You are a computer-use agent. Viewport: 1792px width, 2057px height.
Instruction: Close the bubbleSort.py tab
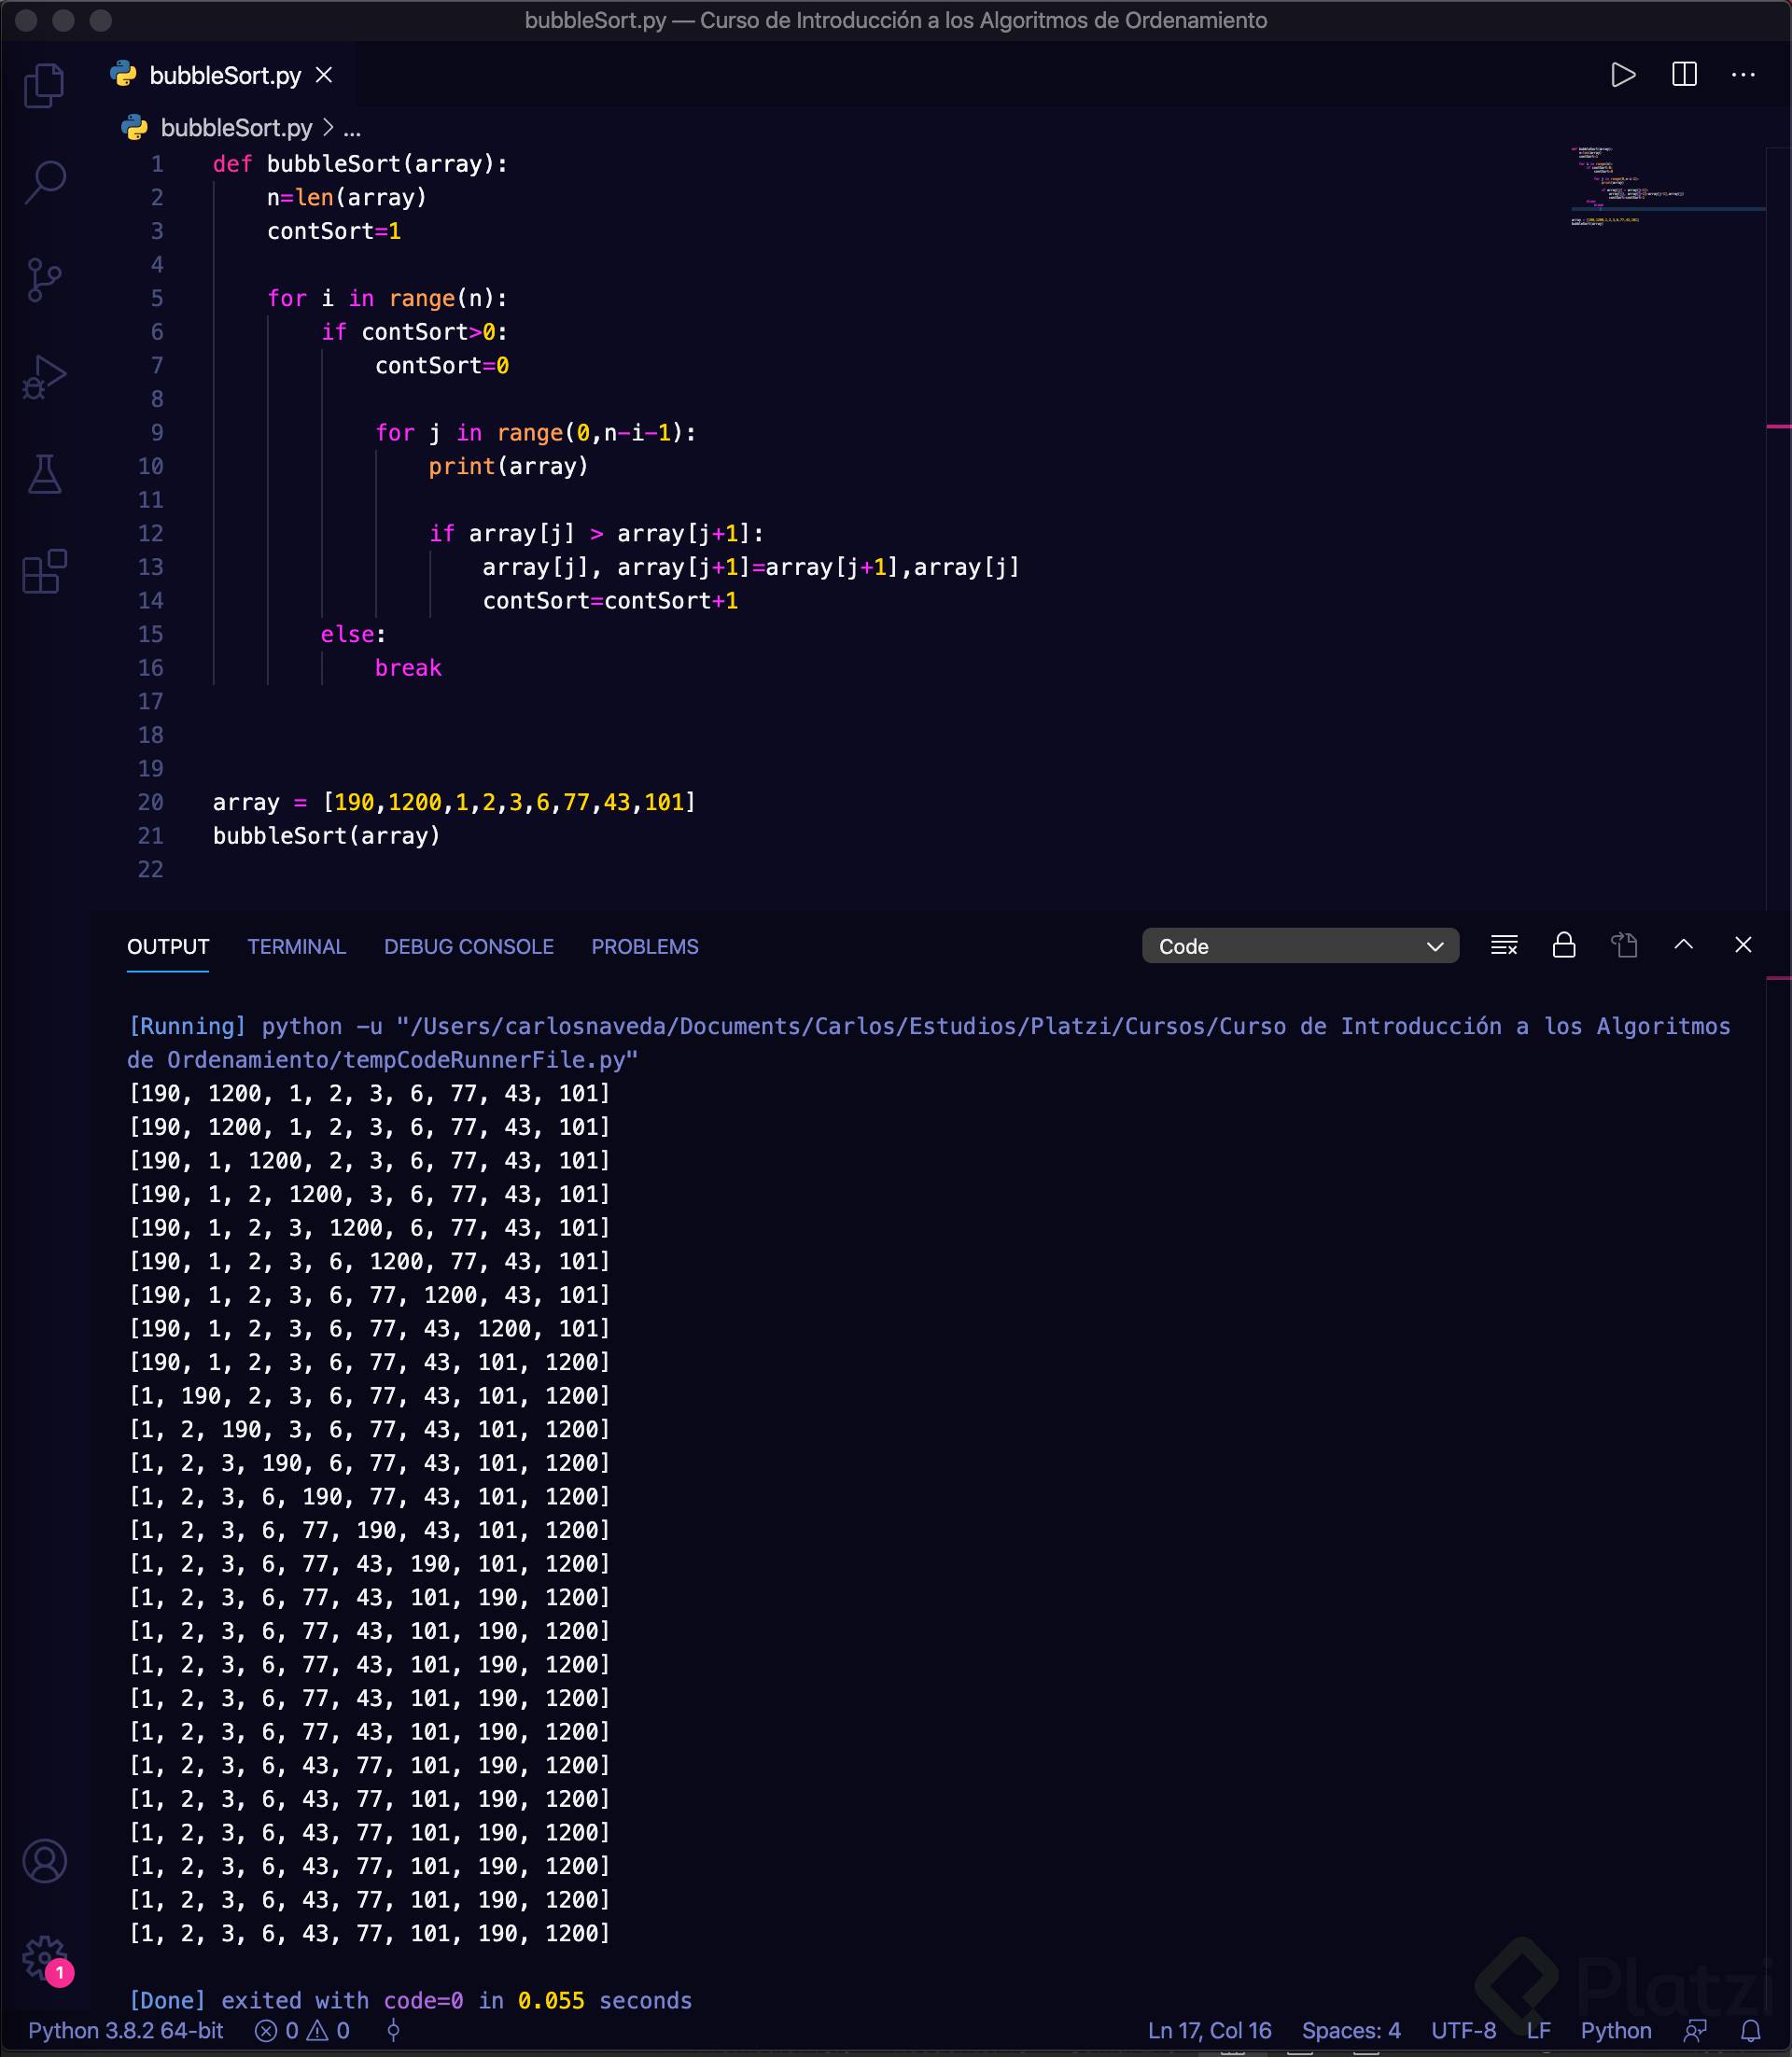(324, 75)
